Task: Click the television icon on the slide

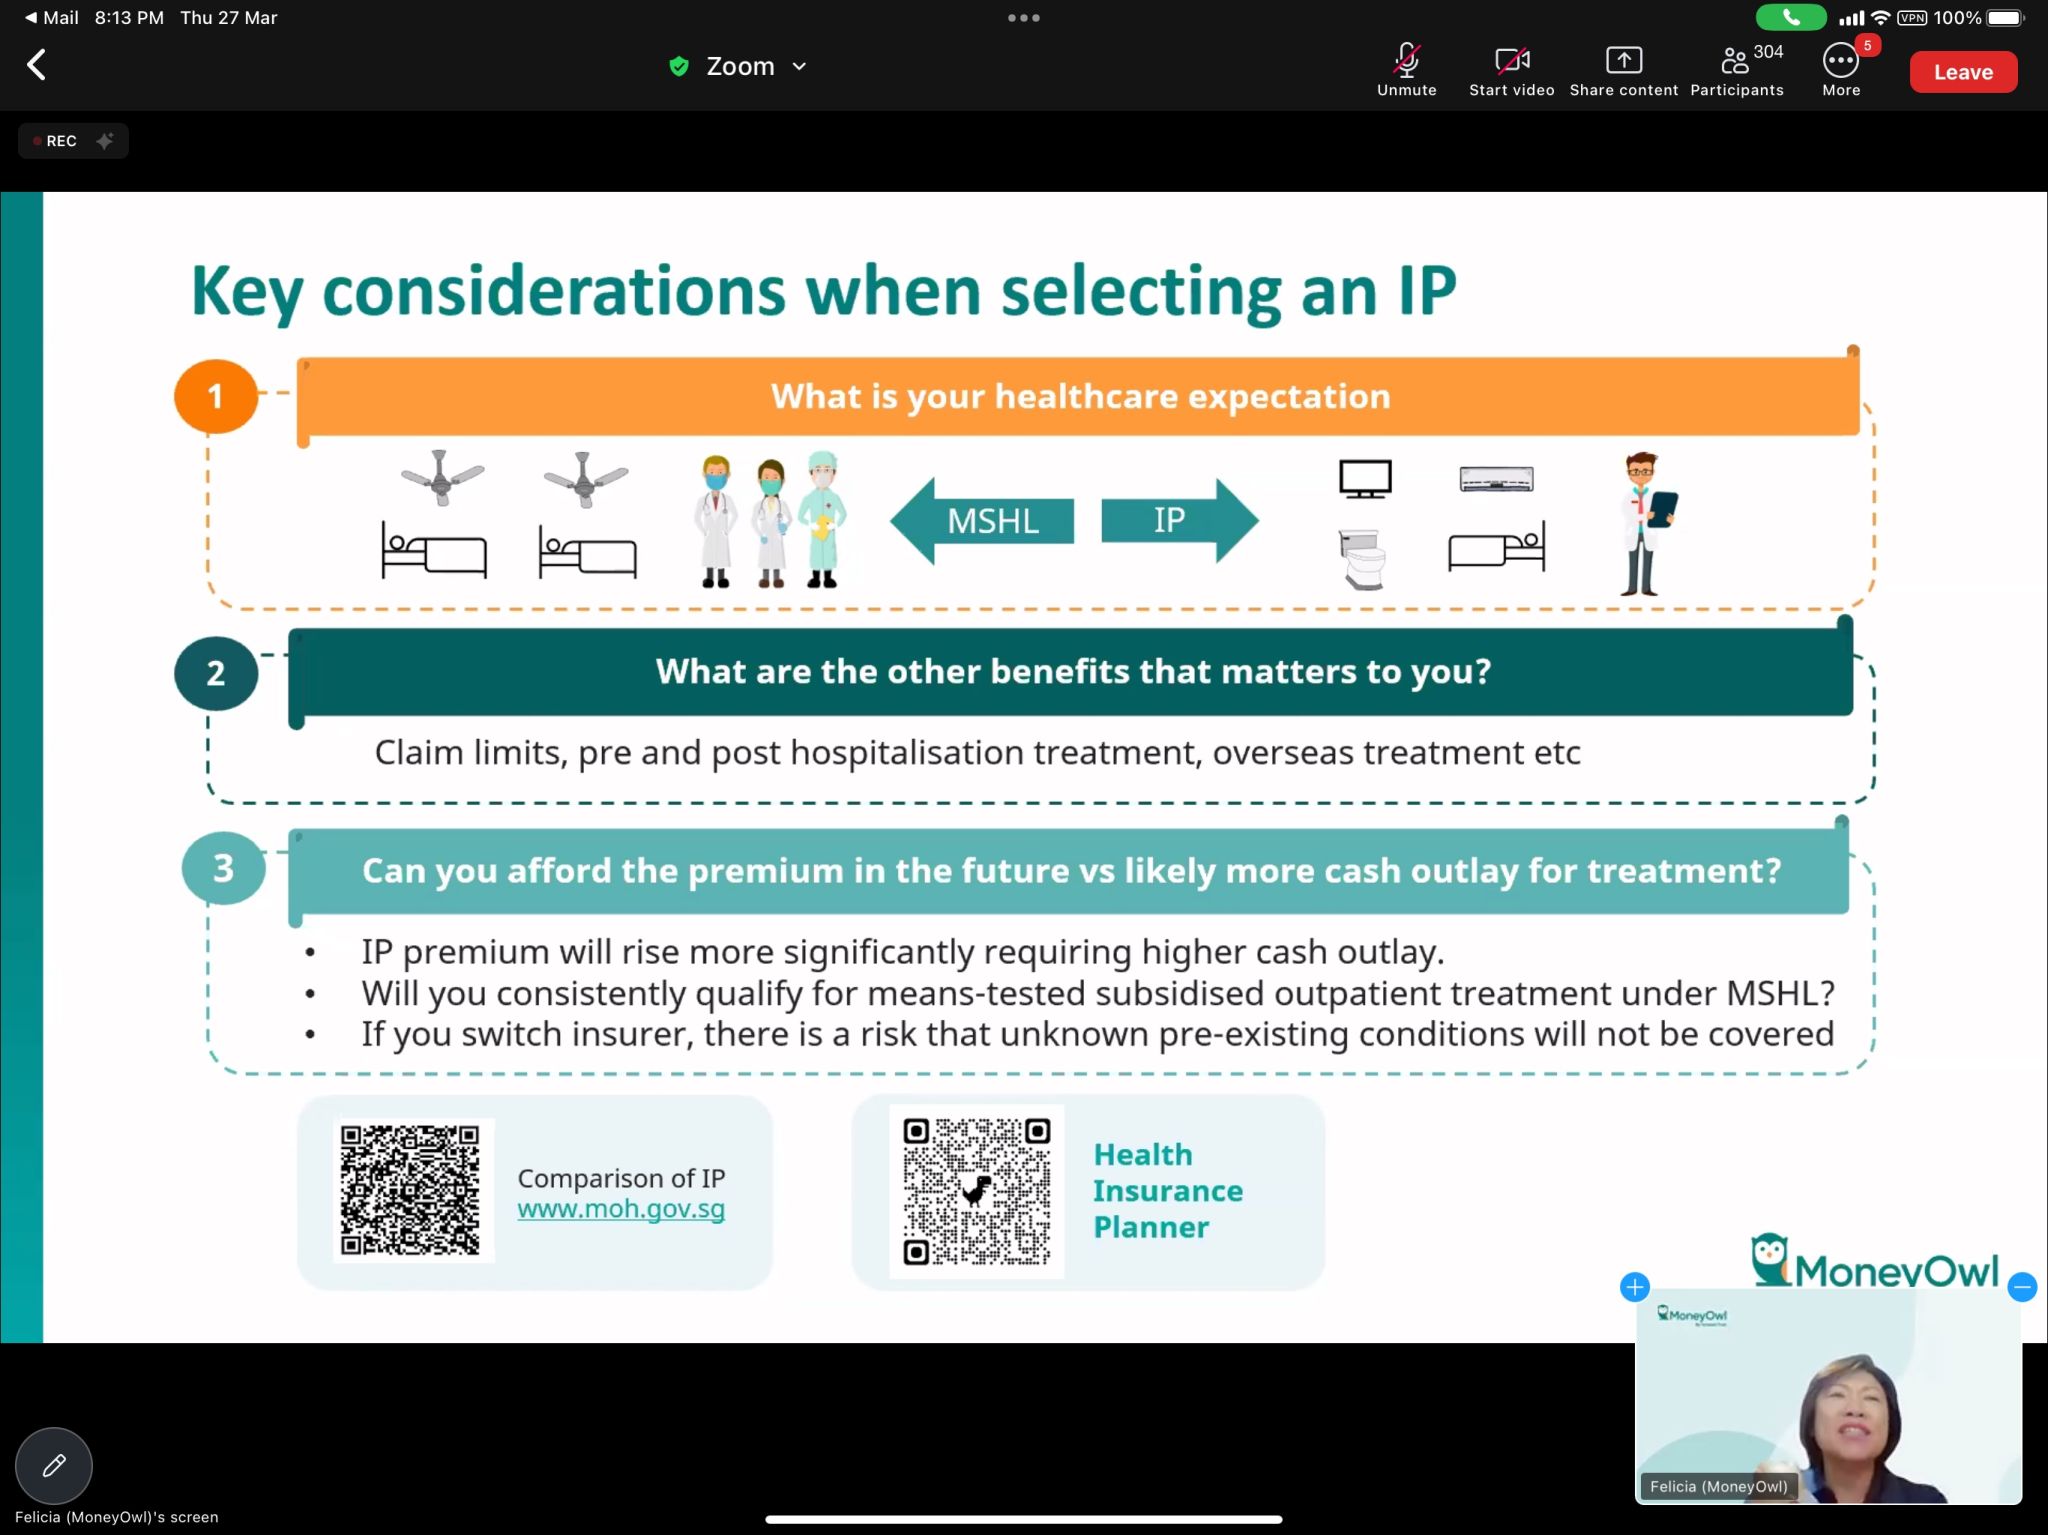Action: click(1365, 479)
